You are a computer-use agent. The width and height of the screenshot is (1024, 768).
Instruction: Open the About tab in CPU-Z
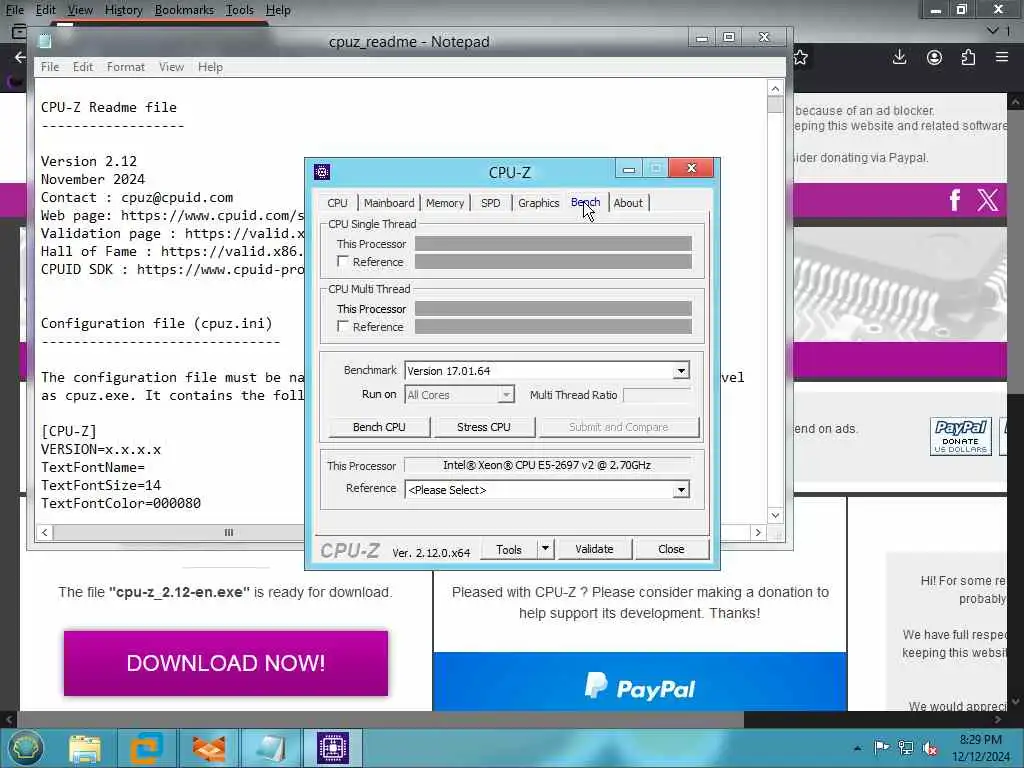pos(628,203)
